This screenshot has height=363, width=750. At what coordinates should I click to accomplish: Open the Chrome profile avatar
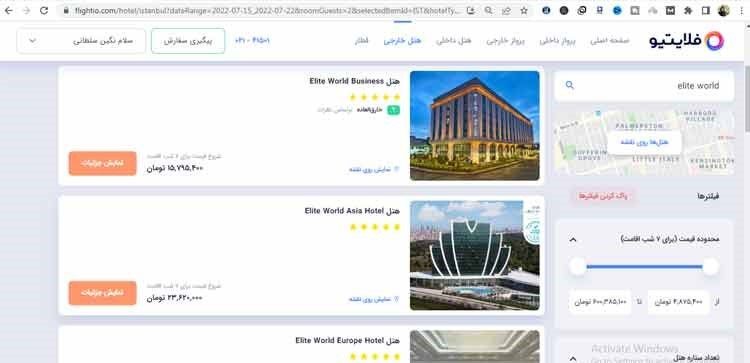click(724, 10)
